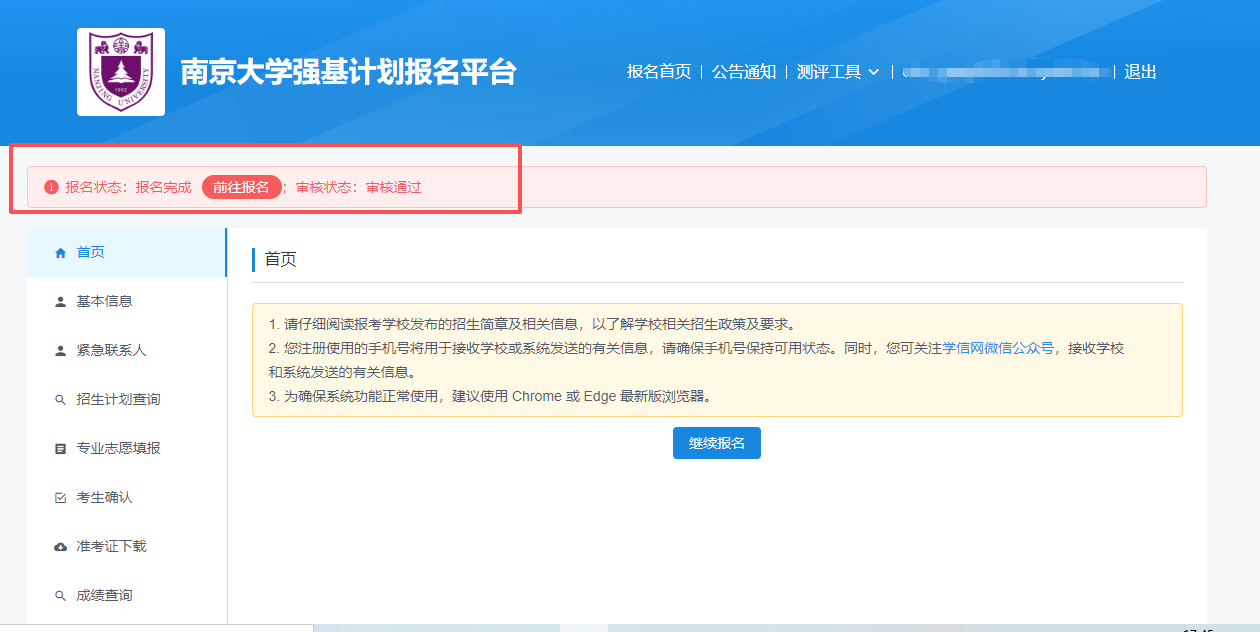
Task: Open 基本信息 in the sidebar
Action: tap(127, 301)
